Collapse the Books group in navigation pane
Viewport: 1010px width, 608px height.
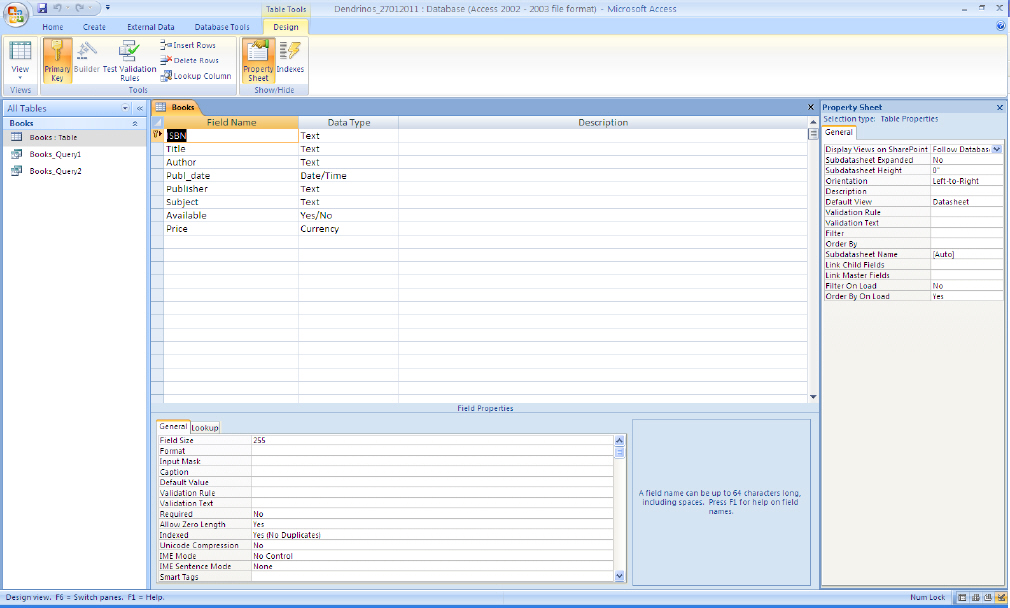coord(135,123)
